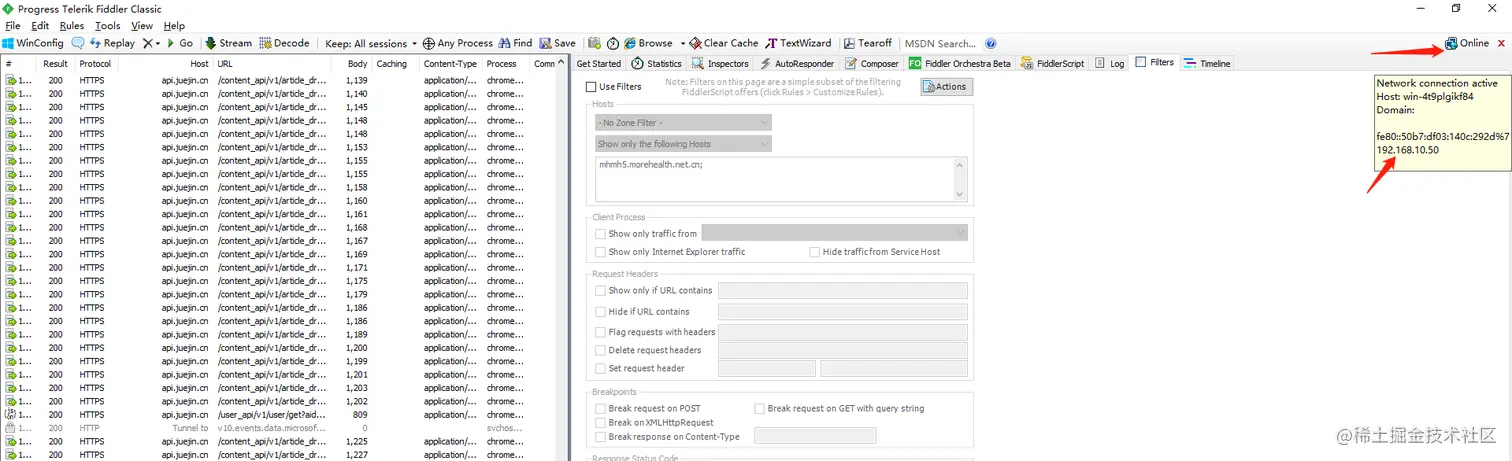The height and width of the screenshot is (461, 1512).
Task: Open the Inspectors tab
Action: click(x=720, y=63)
